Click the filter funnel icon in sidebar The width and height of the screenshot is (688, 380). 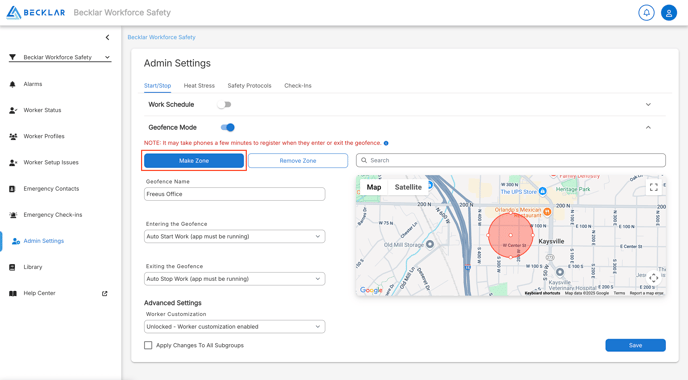(12, 57)
